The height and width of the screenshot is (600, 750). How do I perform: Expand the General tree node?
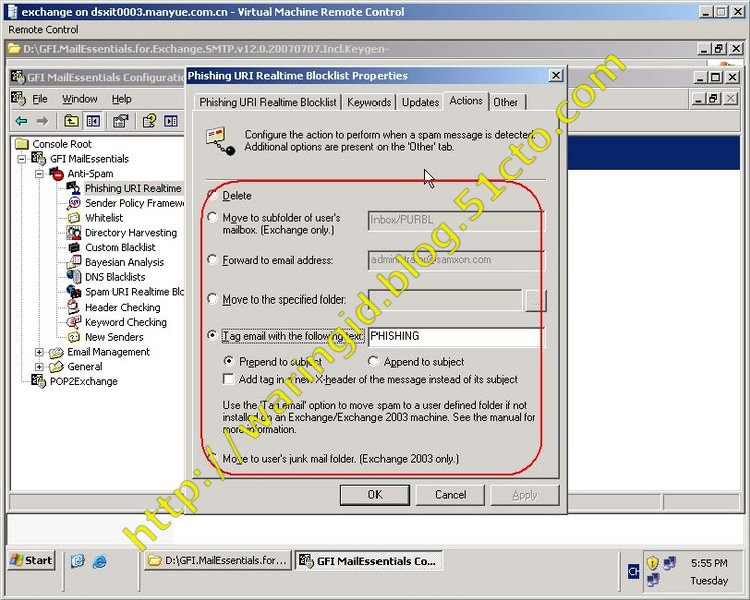point(40,367)
